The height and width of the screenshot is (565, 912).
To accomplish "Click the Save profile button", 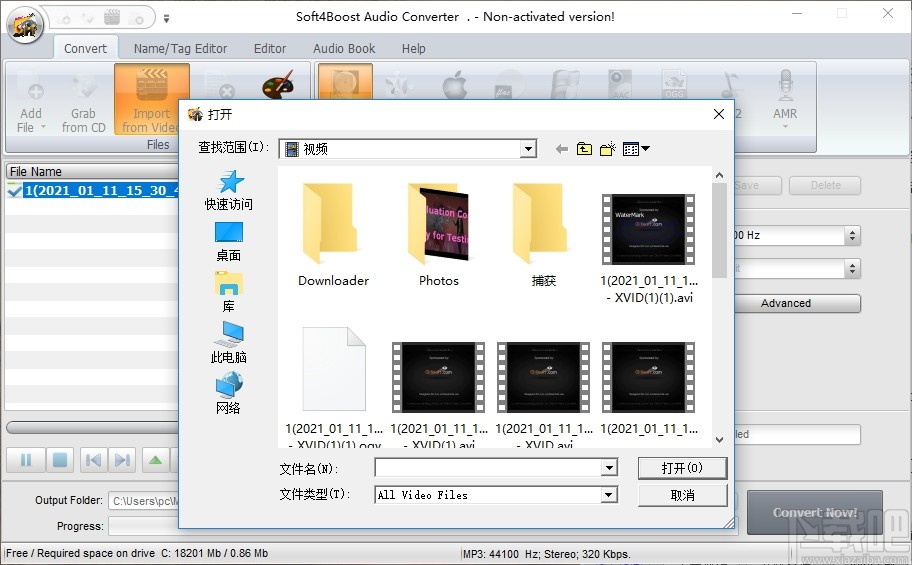I will click(x=757, y=186).
